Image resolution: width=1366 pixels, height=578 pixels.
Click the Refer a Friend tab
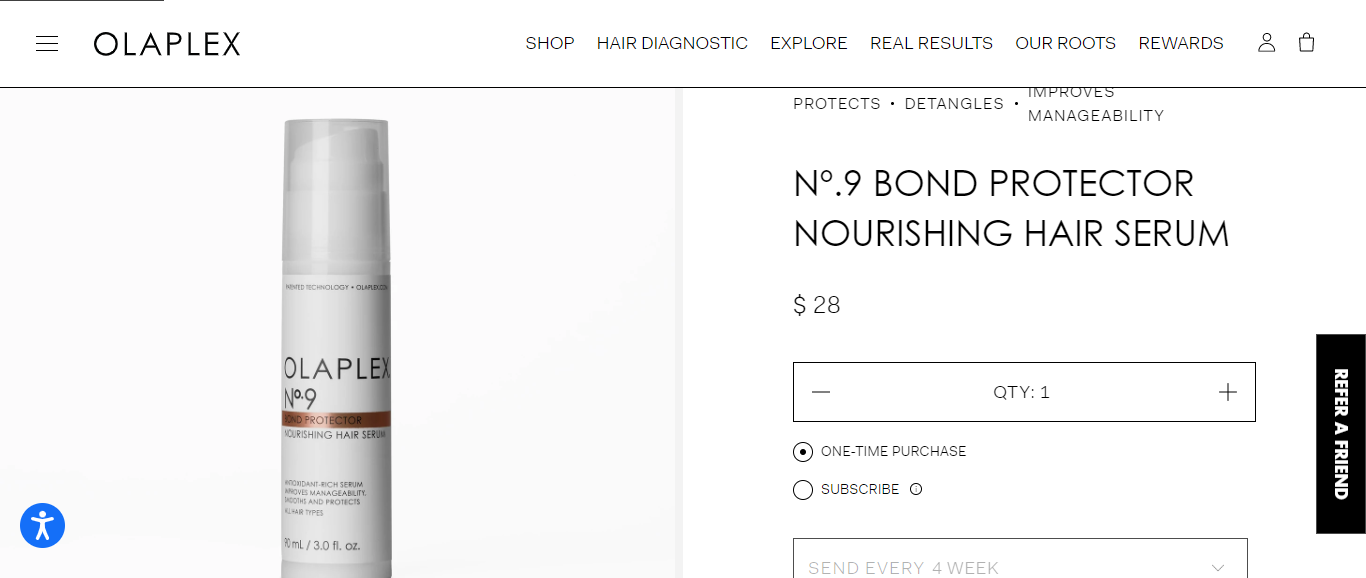(x=1341, y=433)
